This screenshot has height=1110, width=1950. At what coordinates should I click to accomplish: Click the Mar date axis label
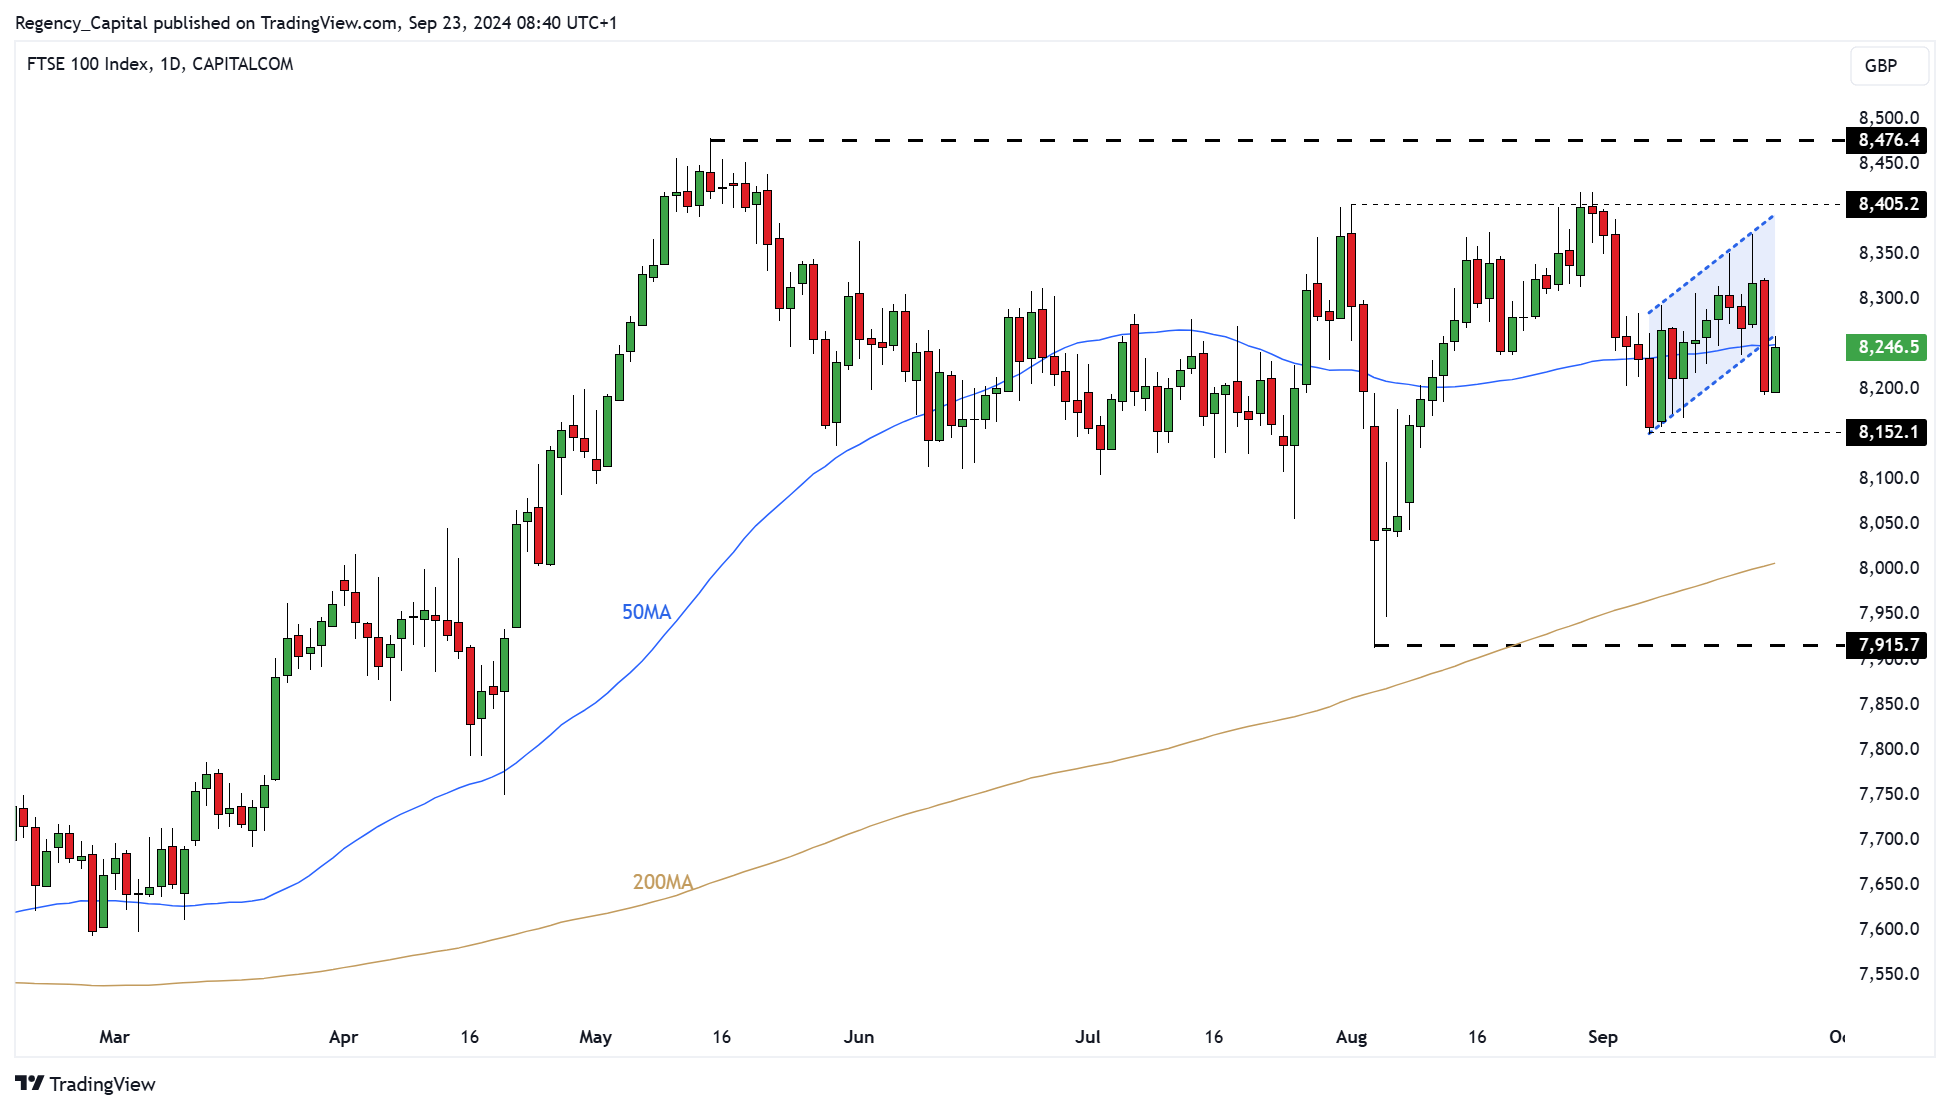point(114,1037)
